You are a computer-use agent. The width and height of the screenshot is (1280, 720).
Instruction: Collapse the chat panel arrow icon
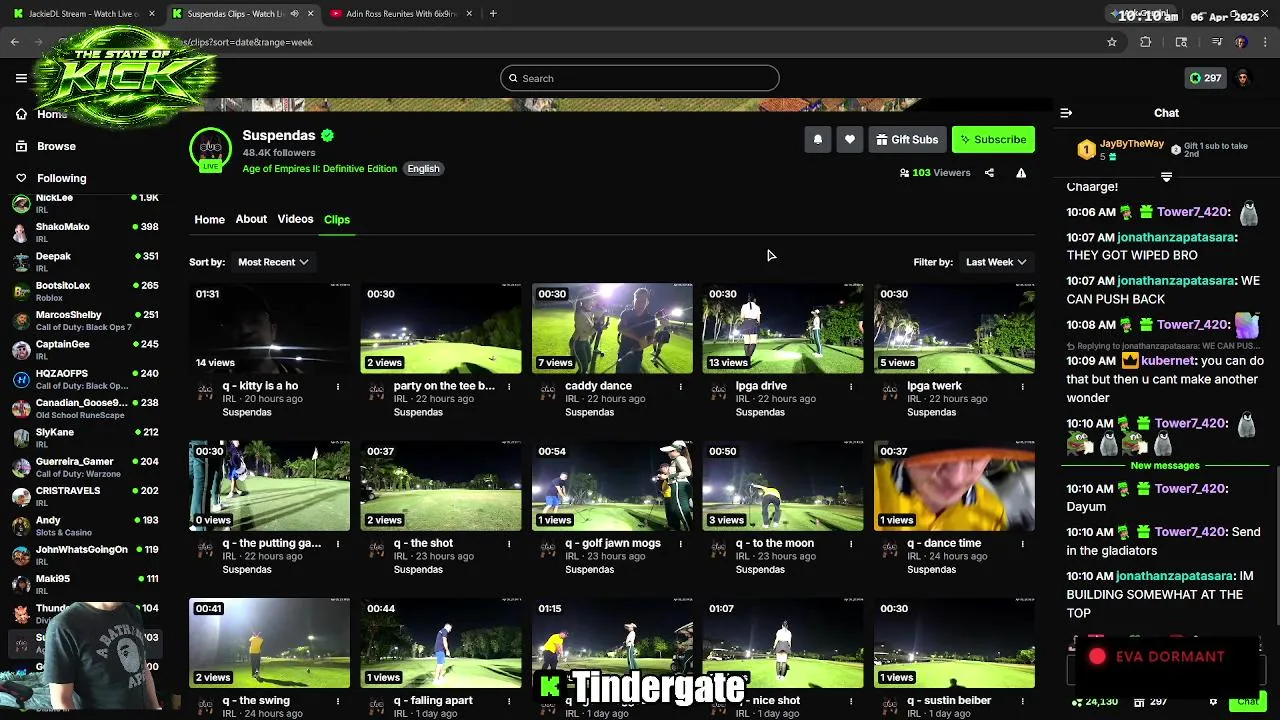coord(1066,113)
